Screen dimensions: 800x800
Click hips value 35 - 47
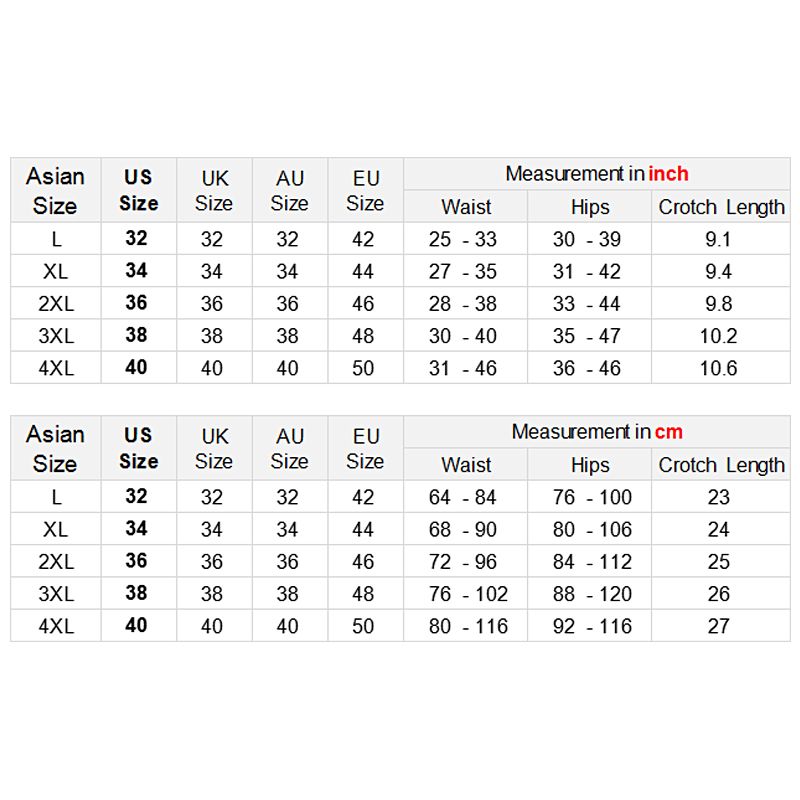coord(587,336)
